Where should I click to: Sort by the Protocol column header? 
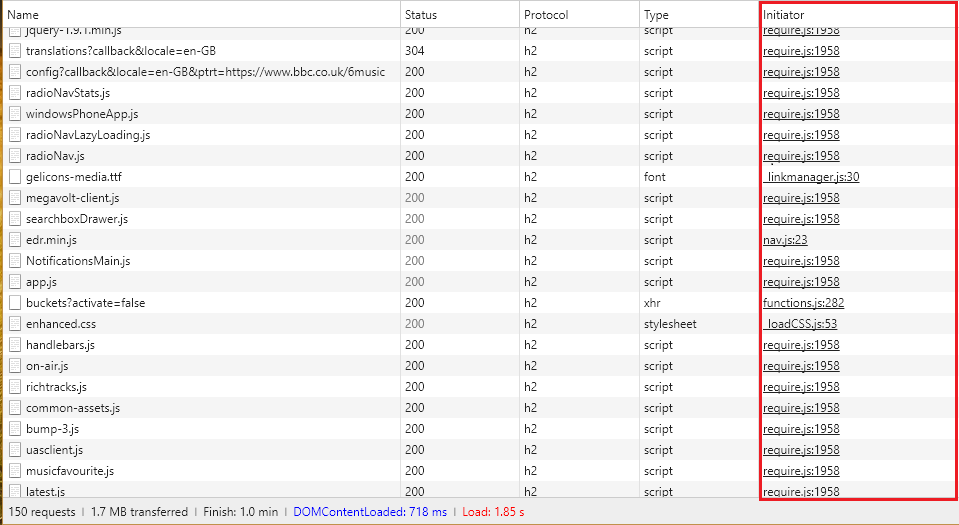[579, 14]
